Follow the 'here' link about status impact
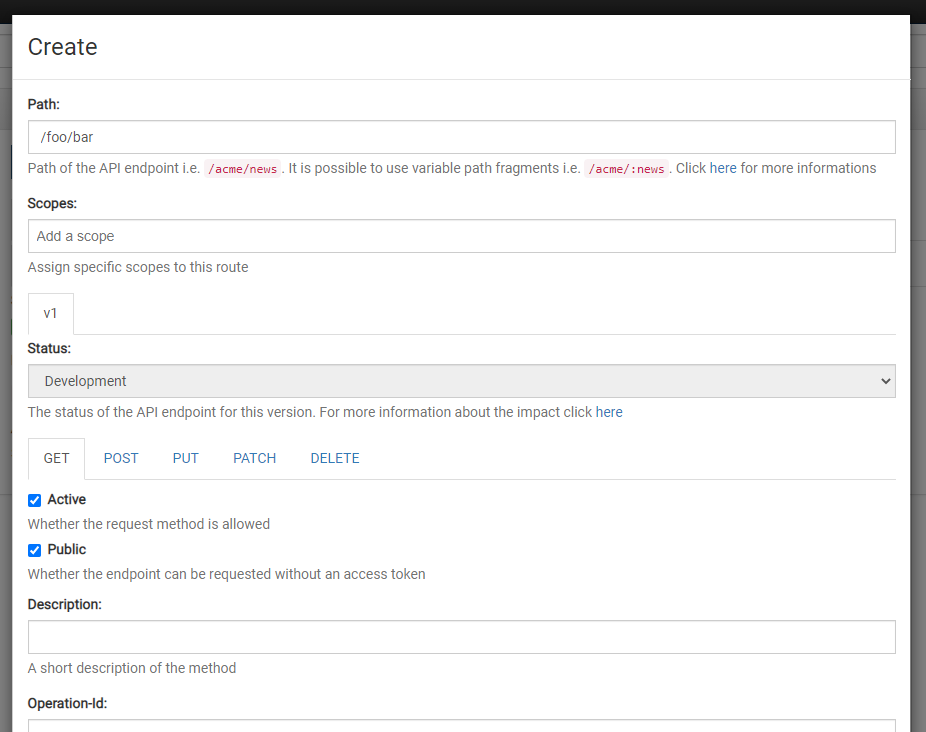This screenshot has width=926, height=732. pyautogui.click(x=609, y=412)
